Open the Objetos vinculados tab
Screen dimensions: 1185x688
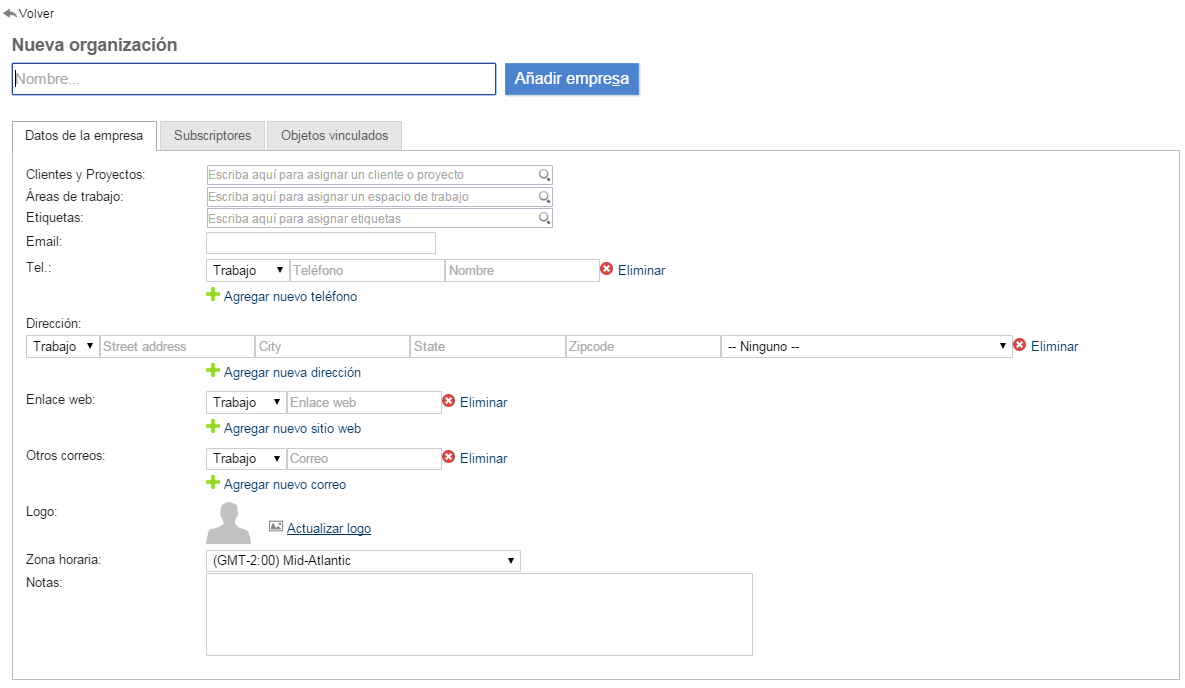pyautogui.click(x=334, y=135)
